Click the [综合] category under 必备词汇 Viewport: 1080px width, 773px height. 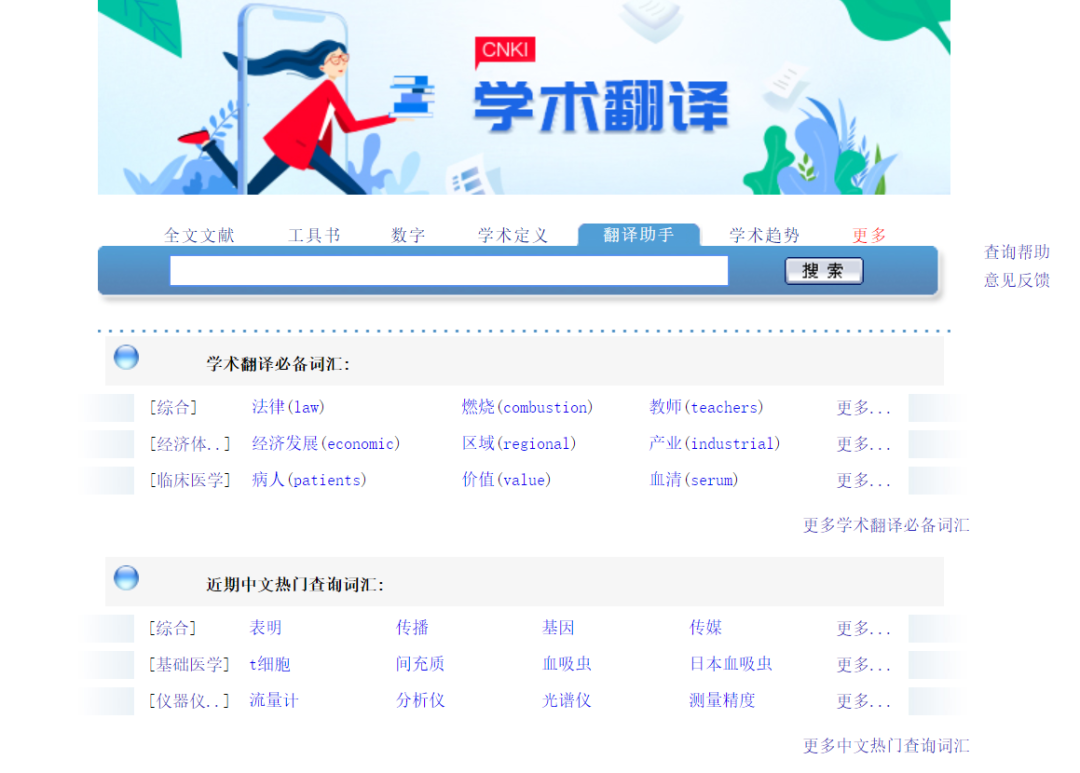point(174,408)
